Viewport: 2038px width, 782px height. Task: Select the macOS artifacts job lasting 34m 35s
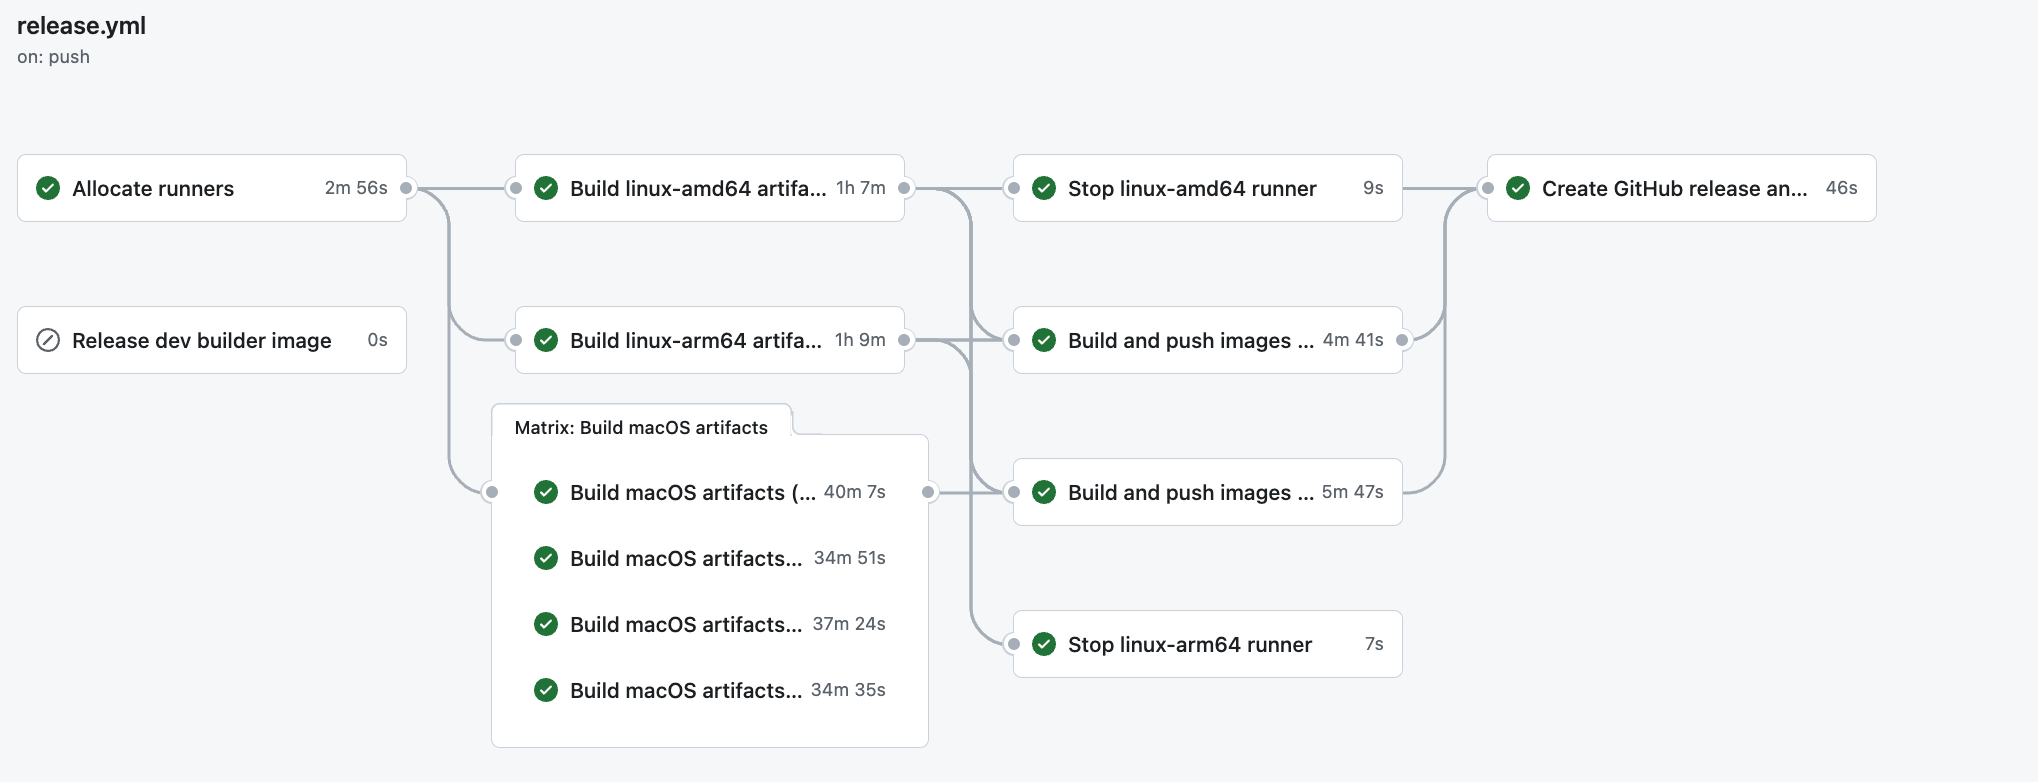click(x=685, y=691)
